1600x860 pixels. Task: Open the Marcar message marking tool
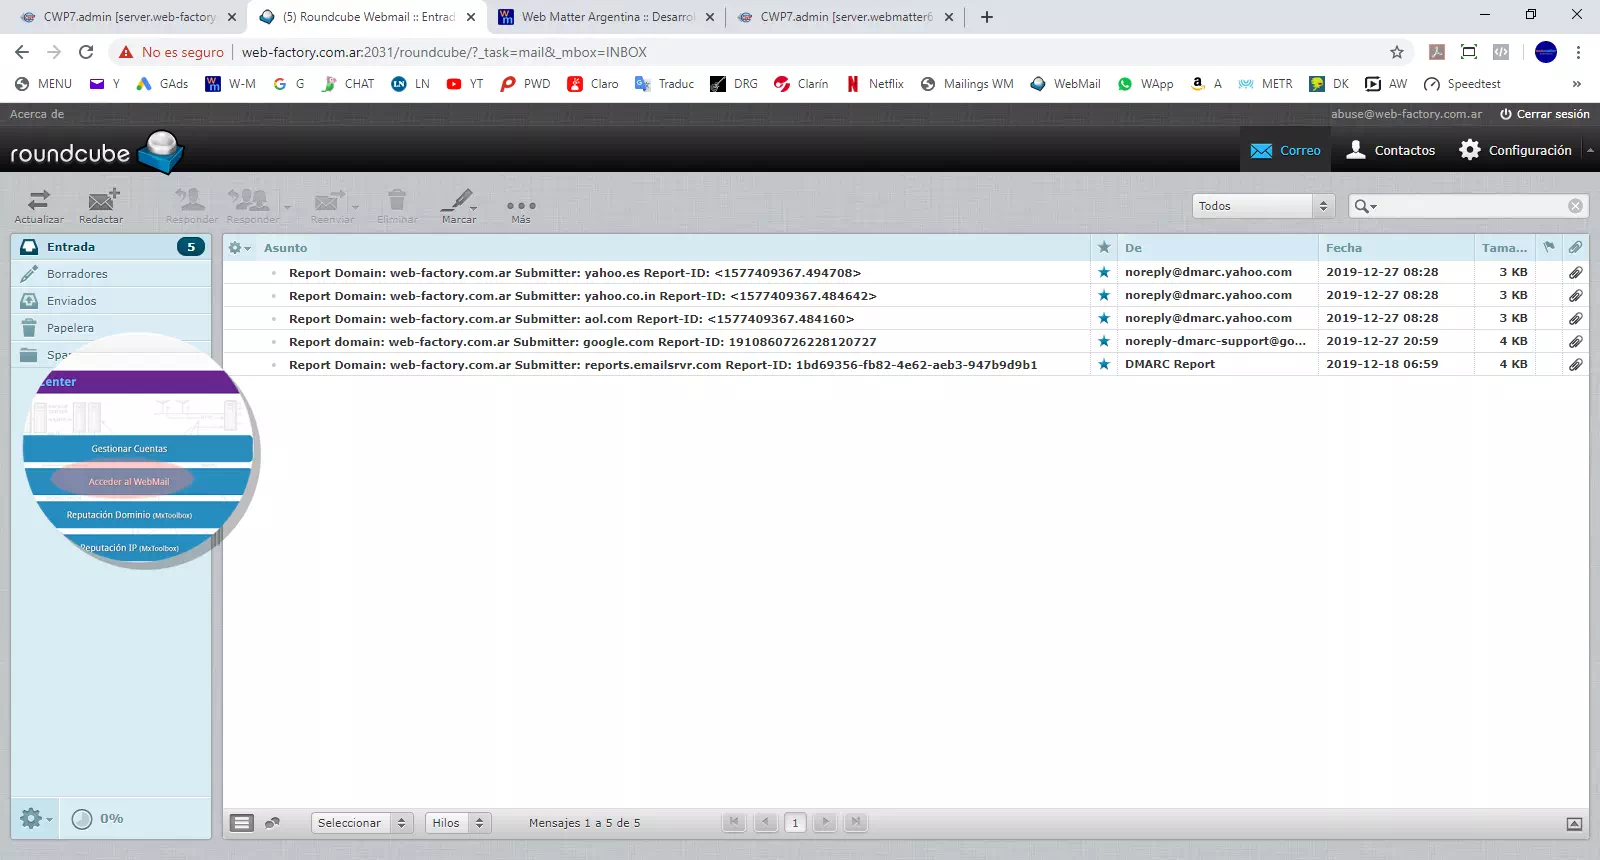click(459, 205)
